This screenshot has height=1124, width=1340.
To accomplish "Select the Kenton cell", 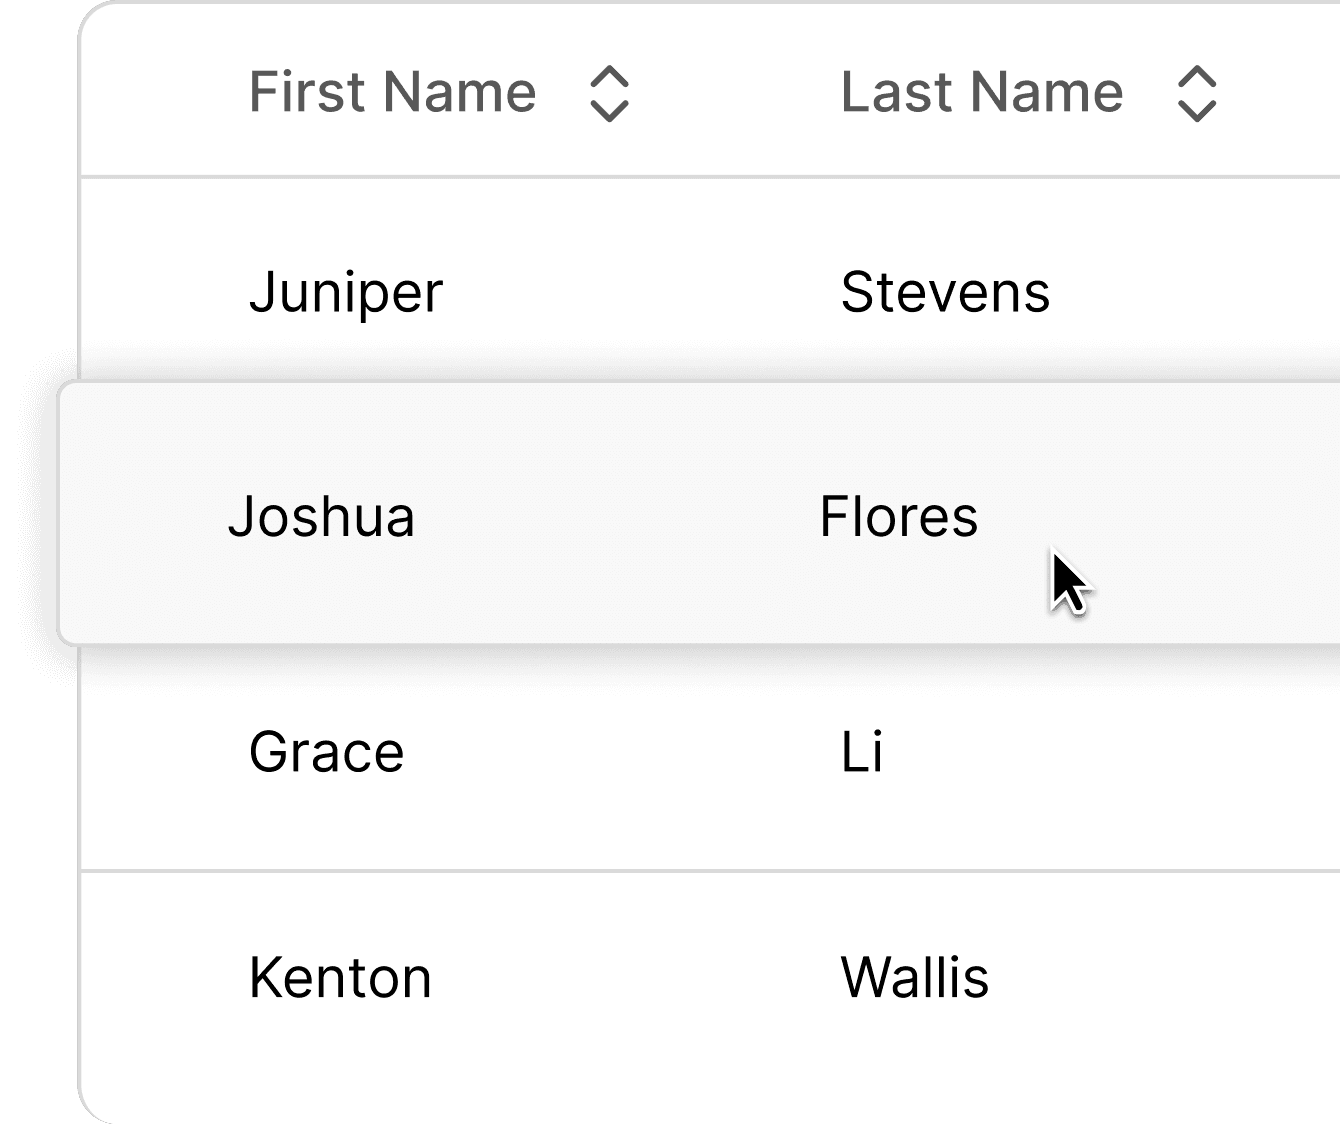I will click(x=340, y=978).
